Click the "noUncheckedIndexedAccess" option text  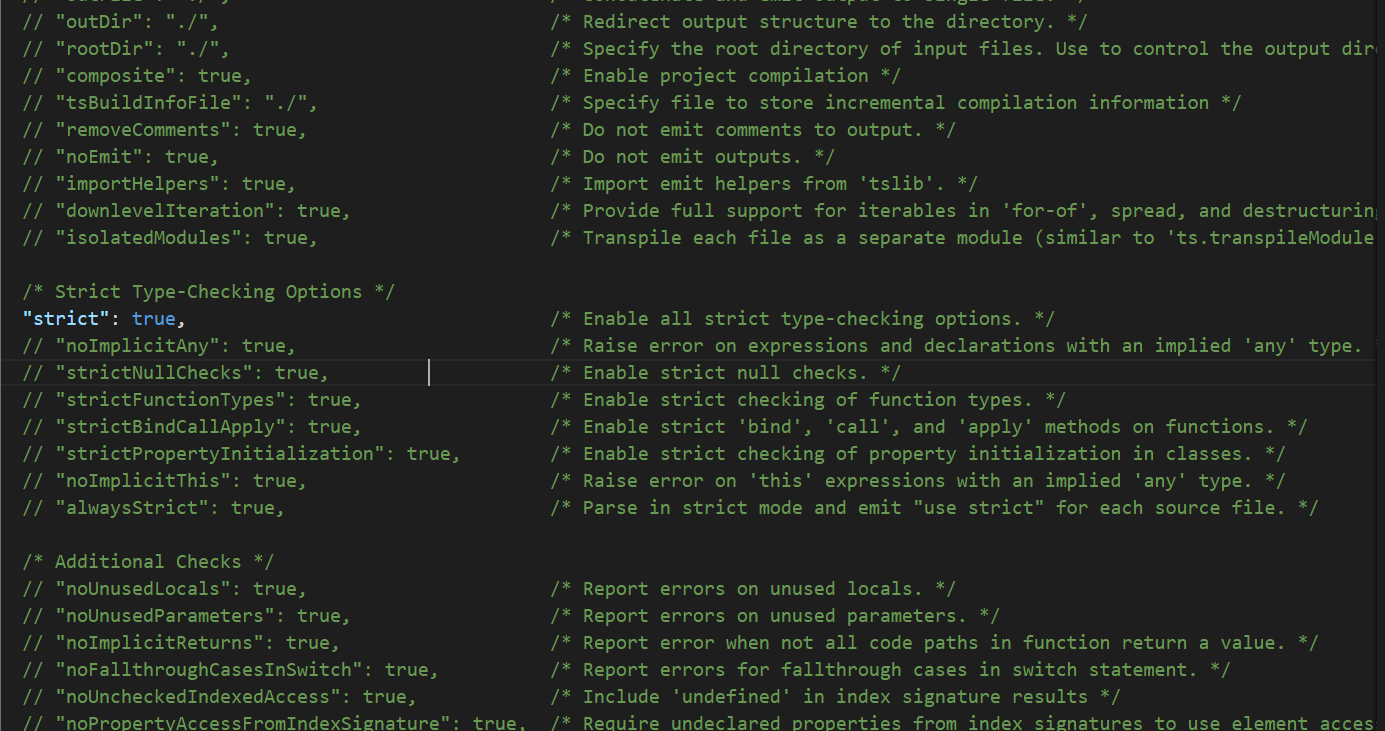point(220,697)
